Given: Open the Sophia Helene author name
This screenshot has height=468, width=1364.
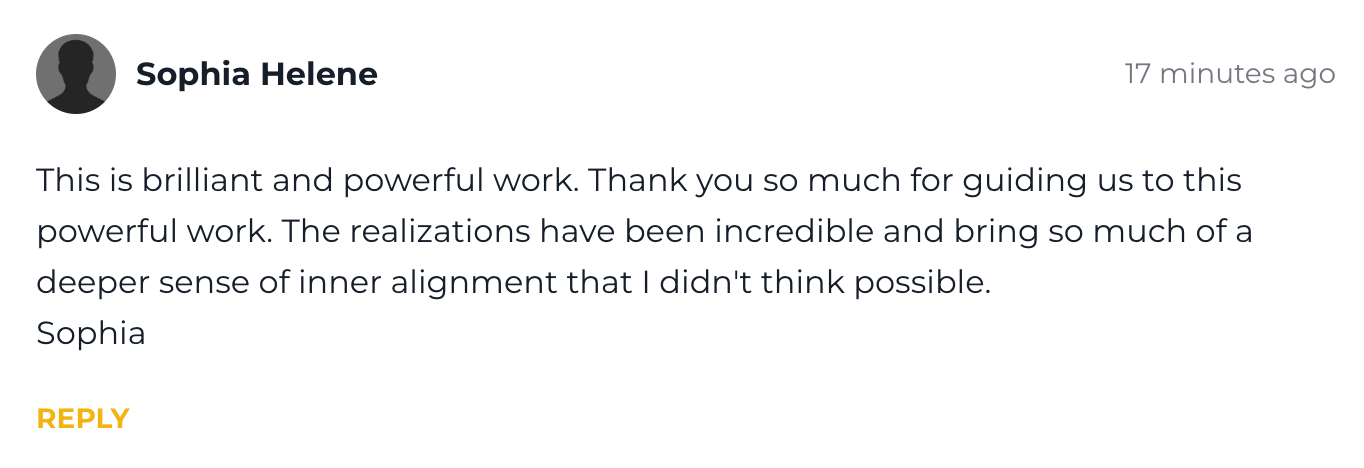Looking at the screenshot, I should pos(256,74).
